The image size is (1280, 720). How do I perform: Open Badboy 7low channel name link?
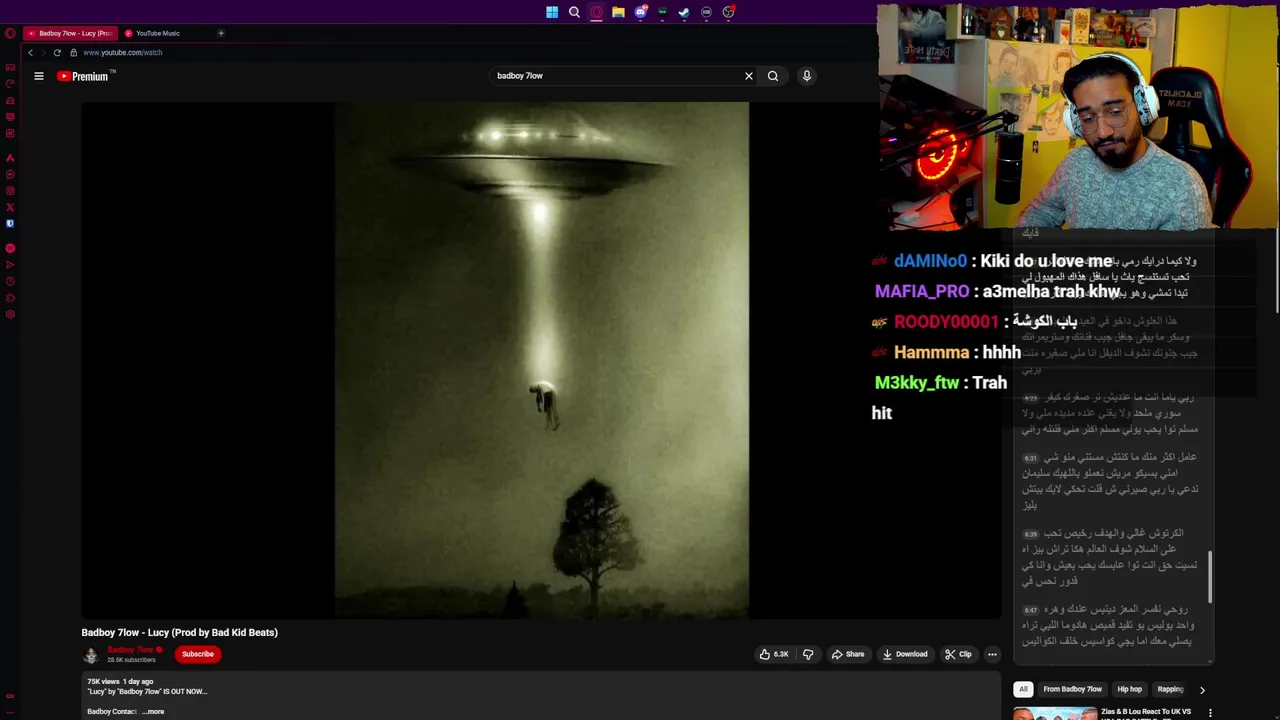130,650
